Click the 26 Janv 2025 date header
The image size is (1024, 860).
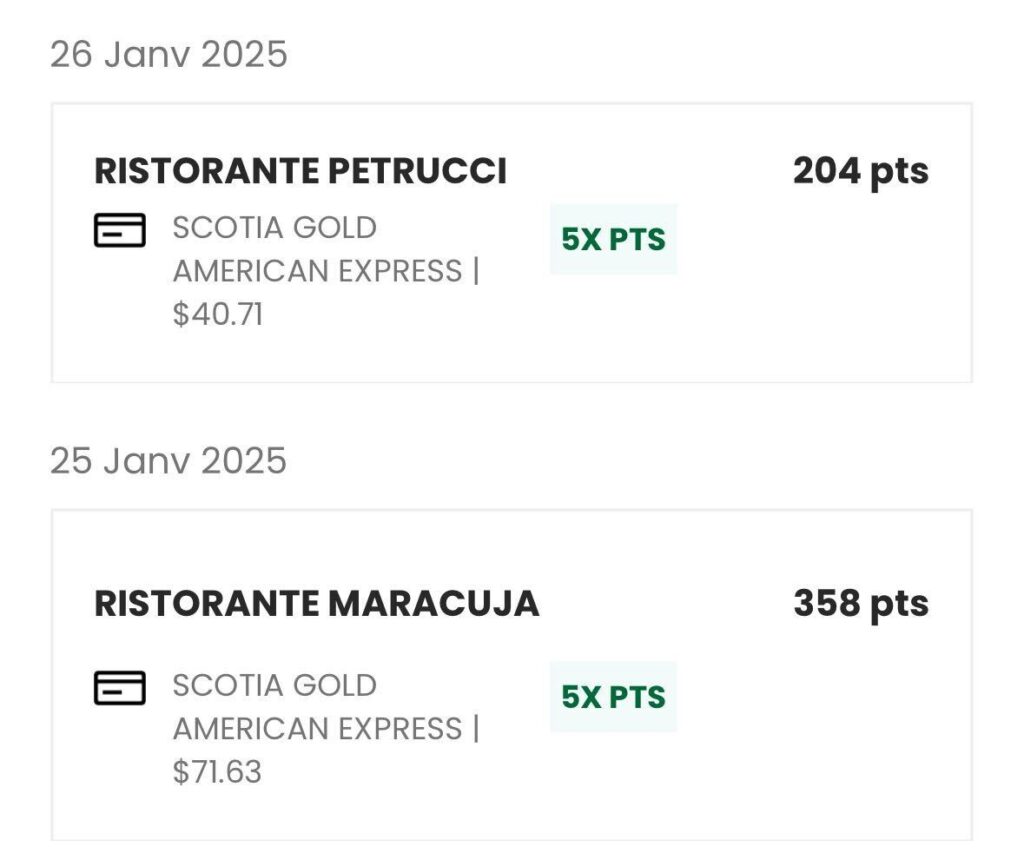(169, 54)
